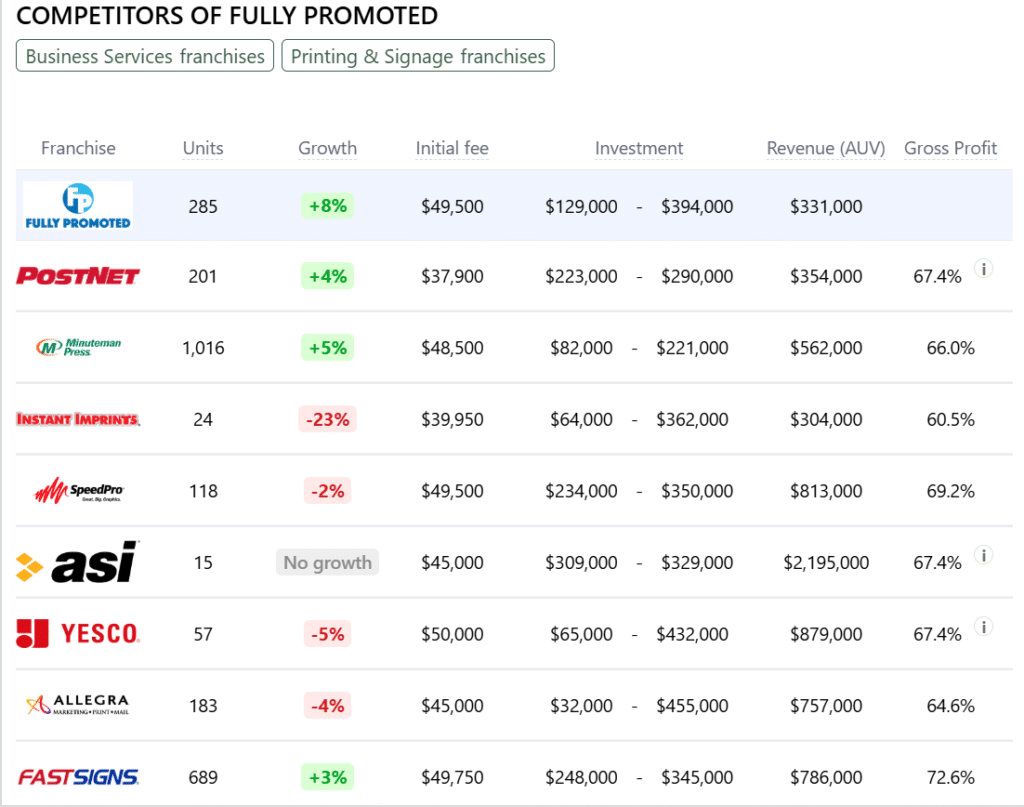The image size is (1024, 807).
Task: Select the 60.5% gross profit value
Action: (950, 420)
